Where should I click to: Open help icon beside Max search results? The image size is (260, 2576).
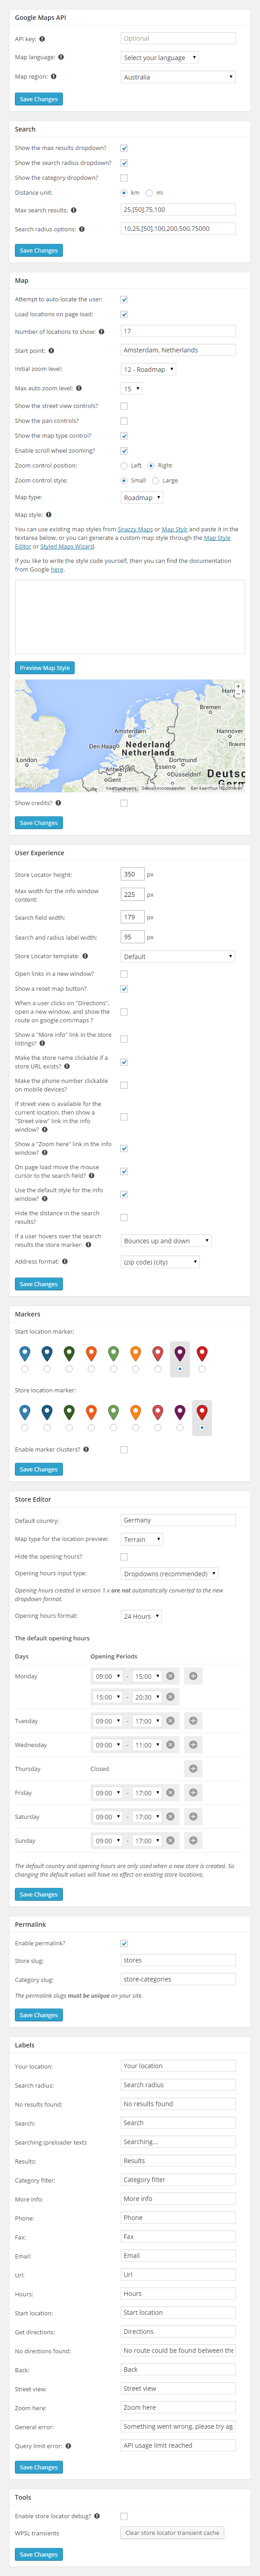(74, 210)
